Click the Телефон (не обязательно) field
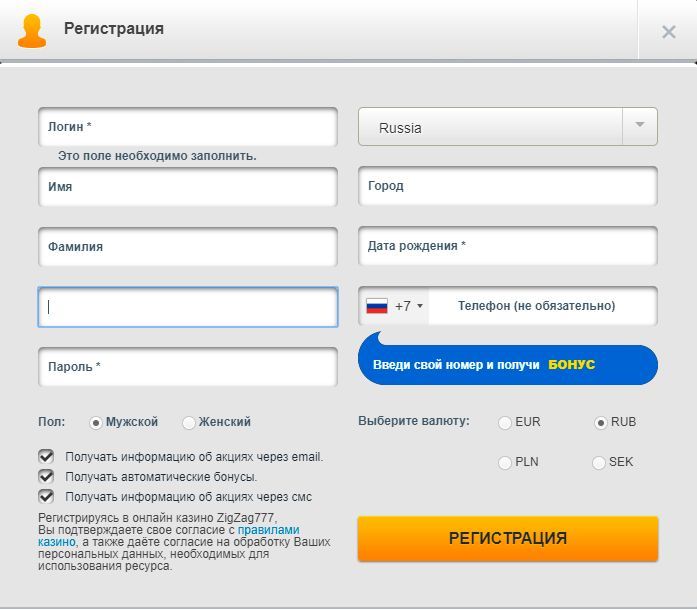This screenshot has width=697, height=610. (542, 306)
